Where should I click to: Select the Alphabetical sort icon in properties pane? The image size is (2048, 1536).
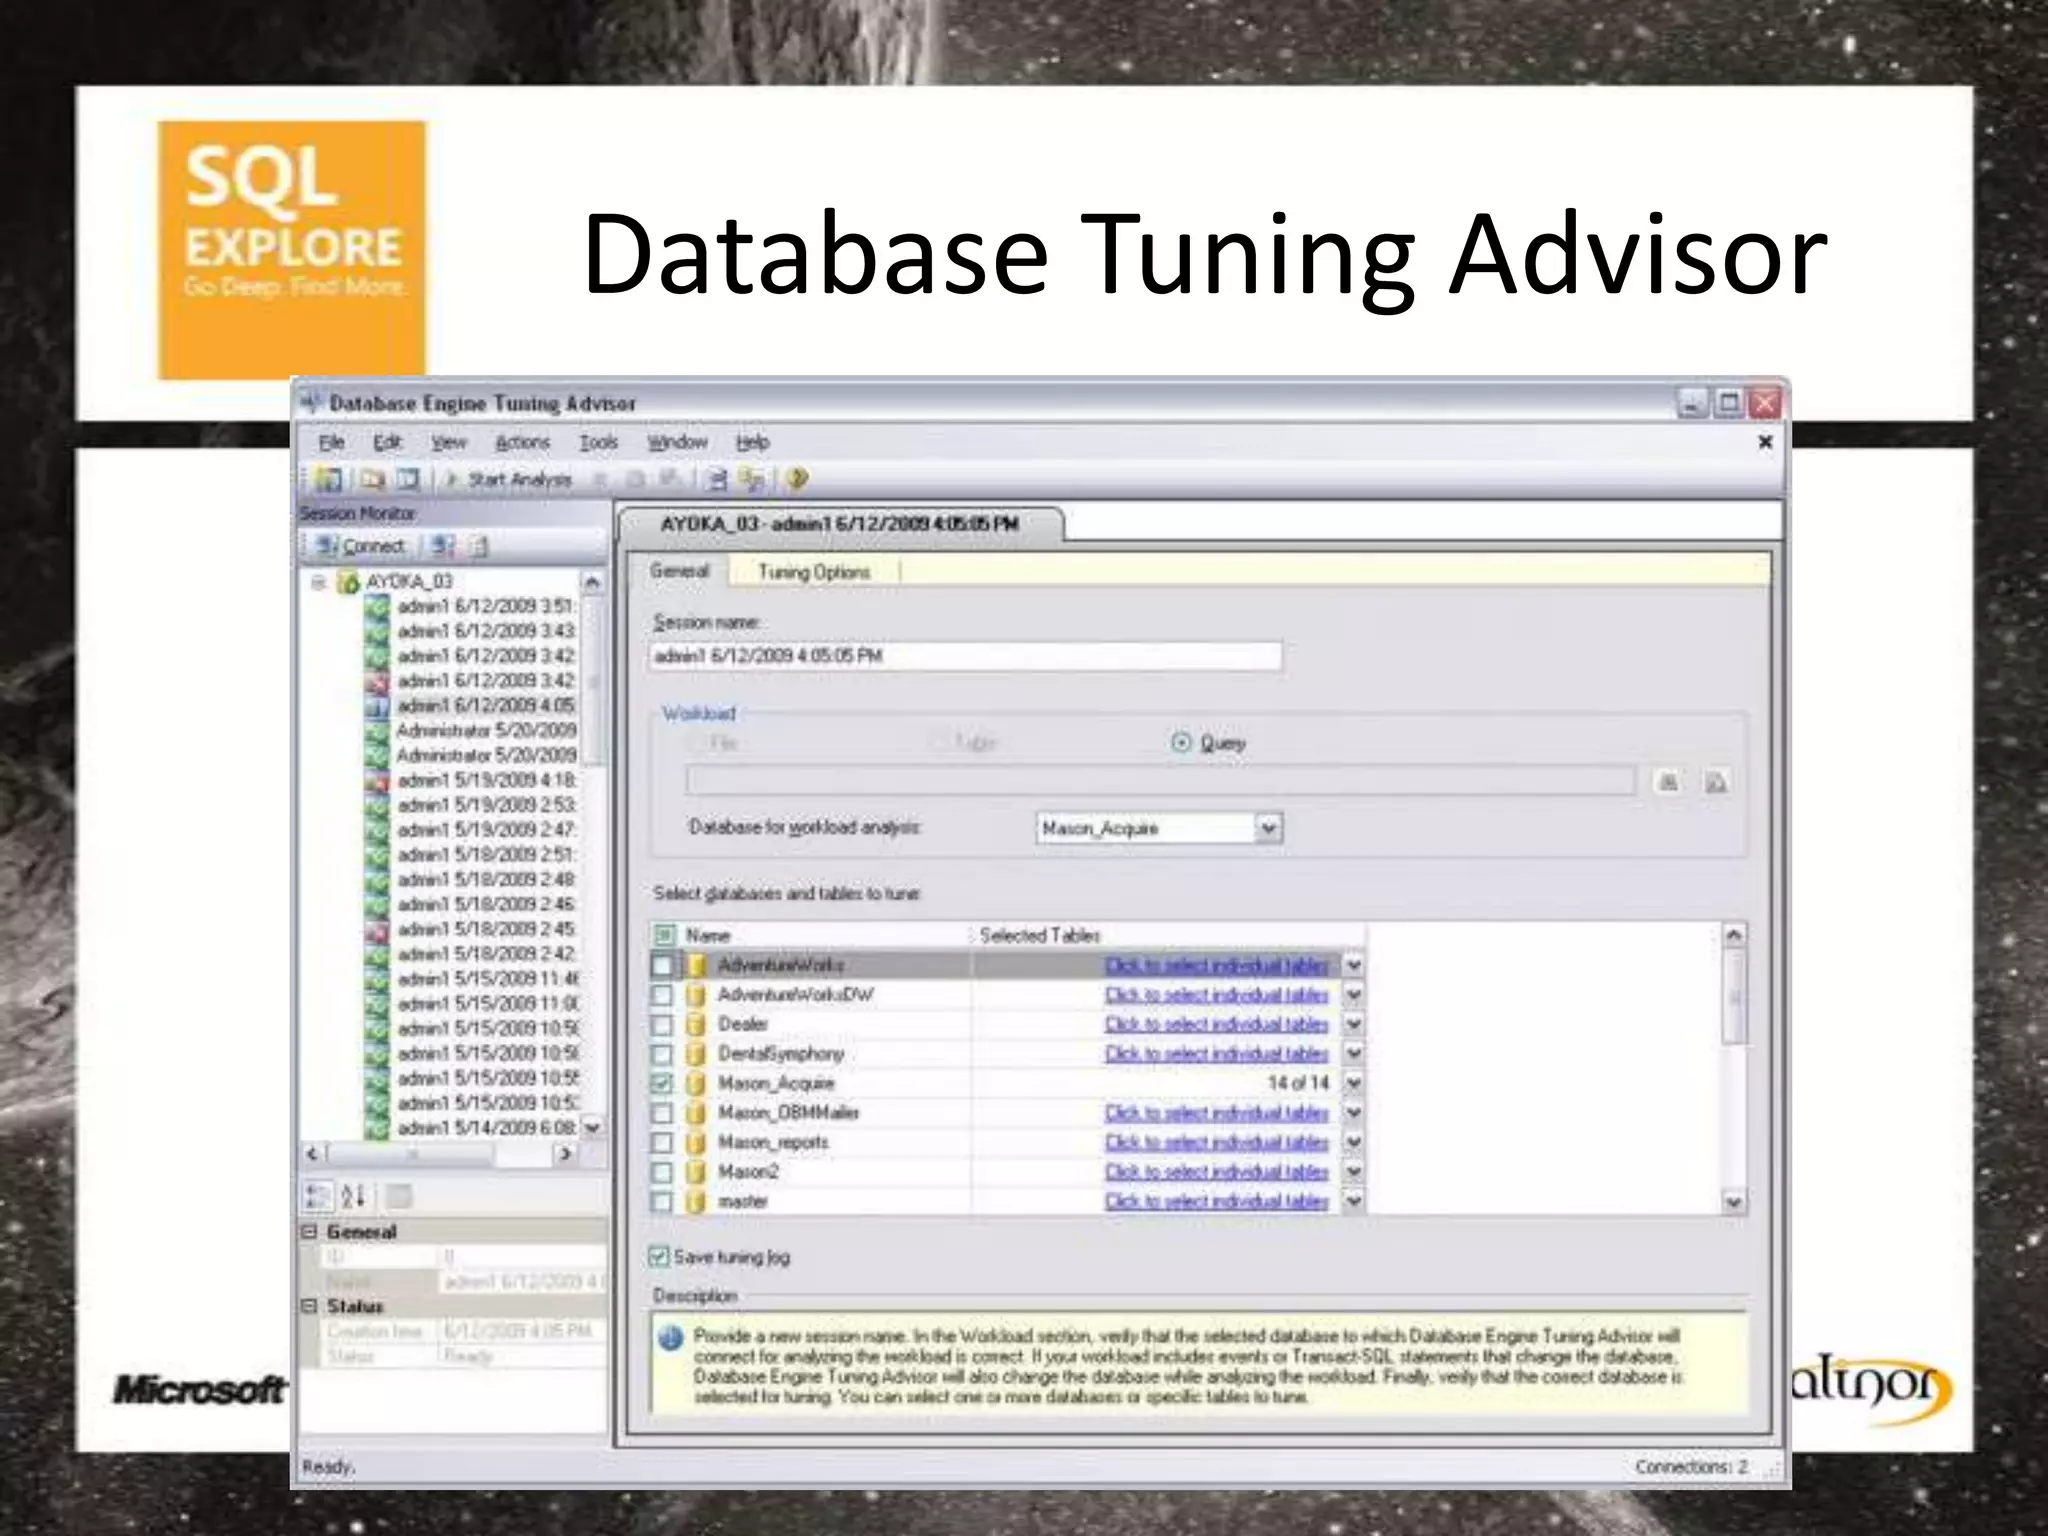coord(353,1196)
